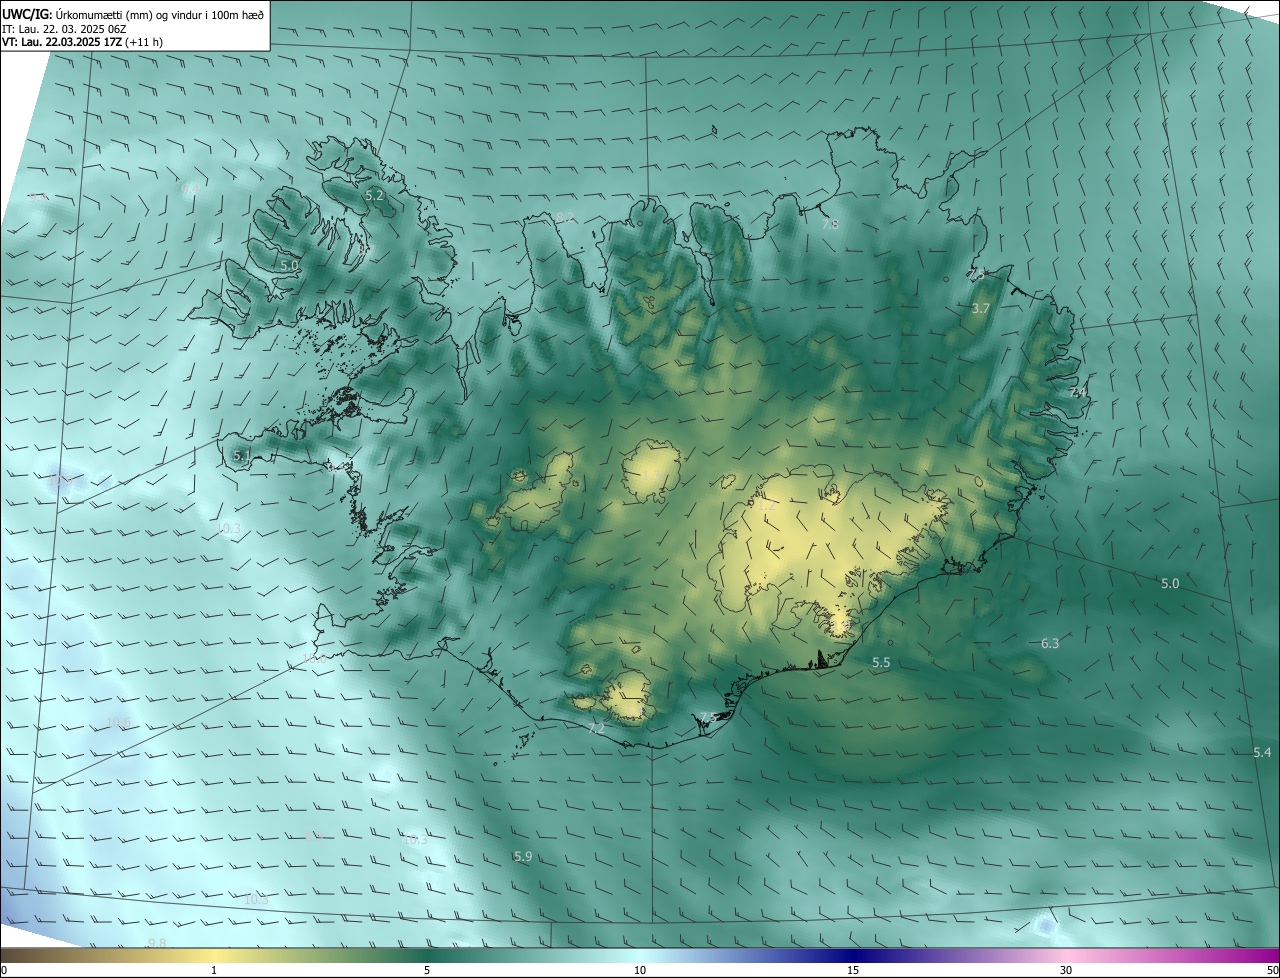
Task: Click the 5.2 value over the Westfjords
Action: tap(375, 196)
